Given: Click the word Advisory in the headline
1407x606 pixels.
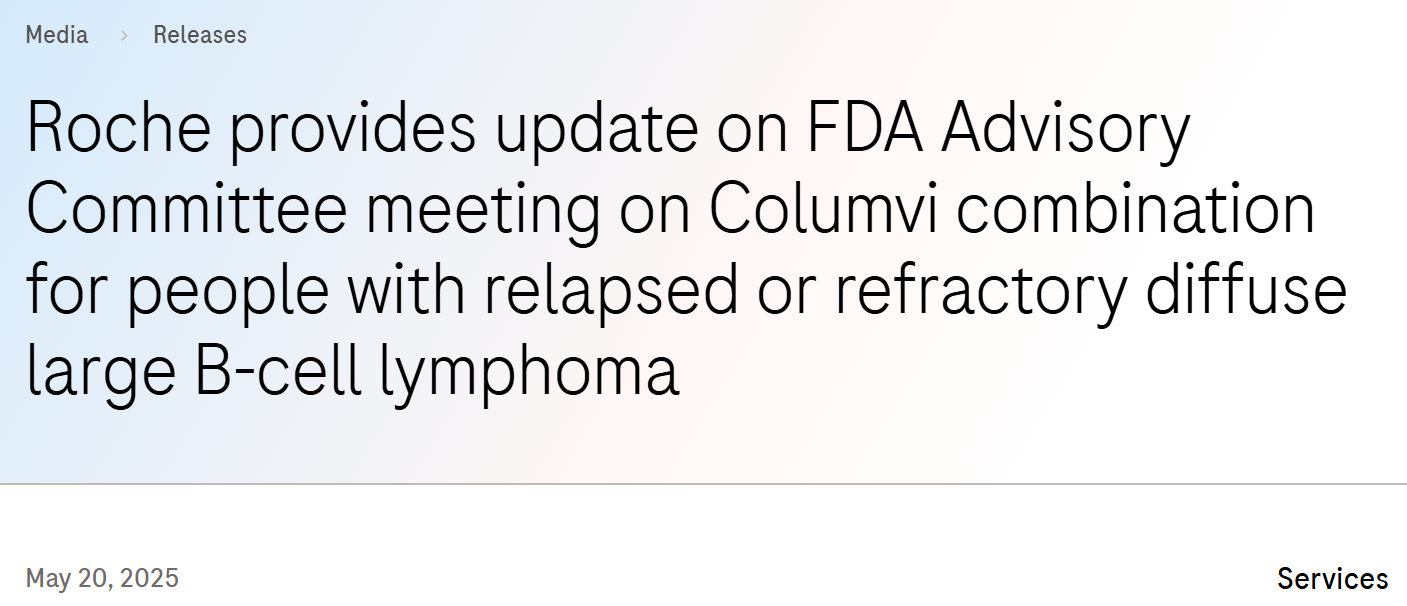Looking at the screenshot, I should point(1067,130).
